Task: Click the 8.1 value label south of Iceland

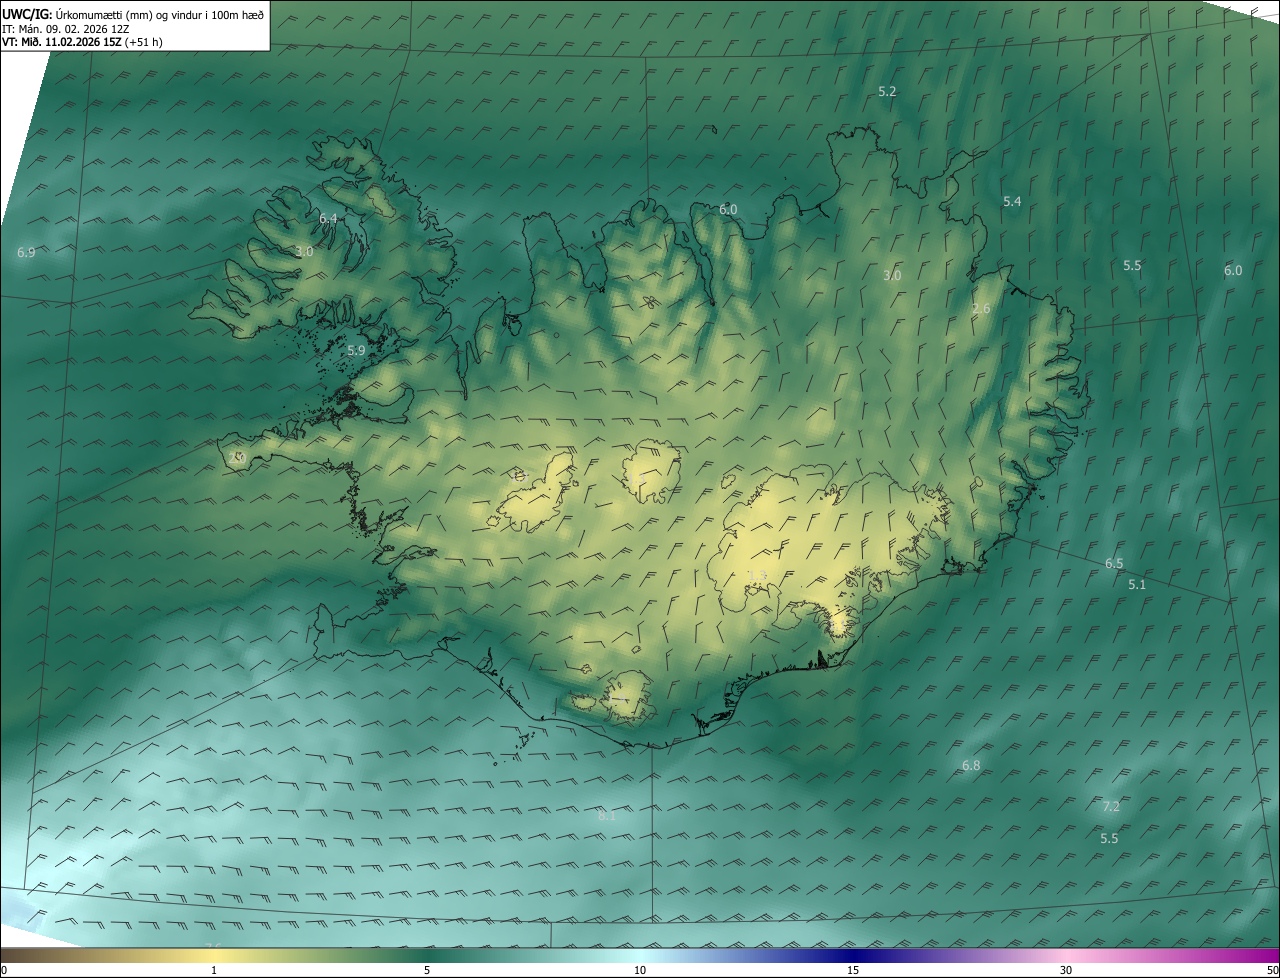Action: tap(607, 816)
